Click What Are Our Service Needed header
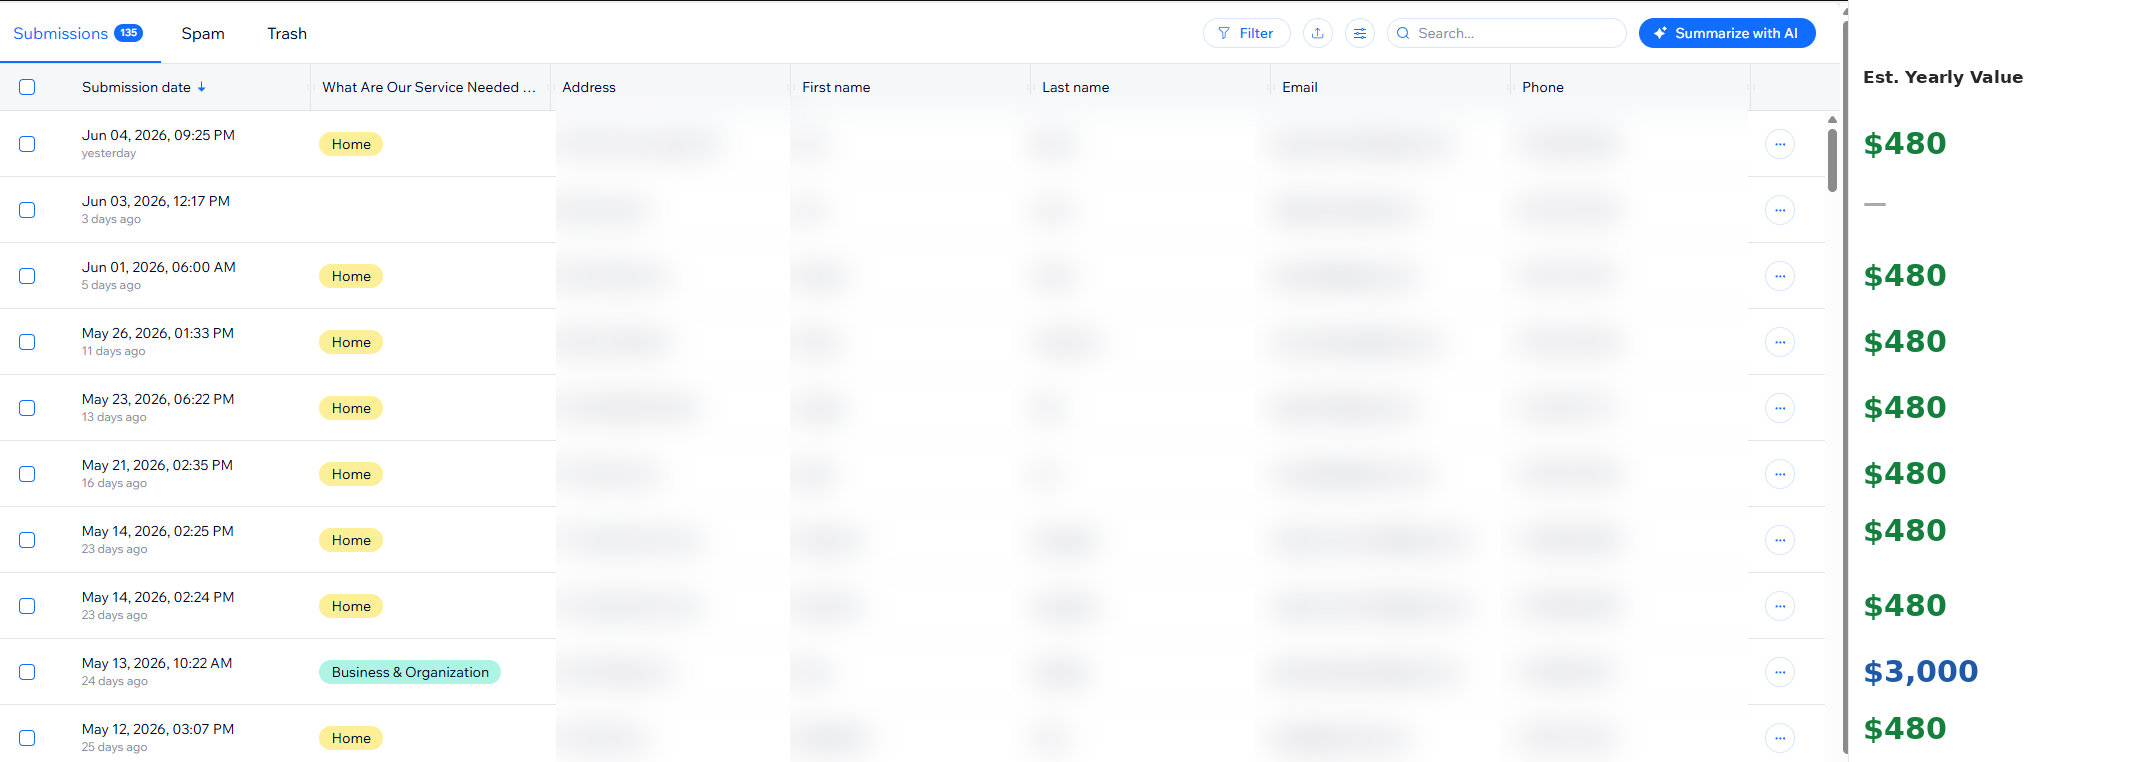 click(x=429, y=87)
